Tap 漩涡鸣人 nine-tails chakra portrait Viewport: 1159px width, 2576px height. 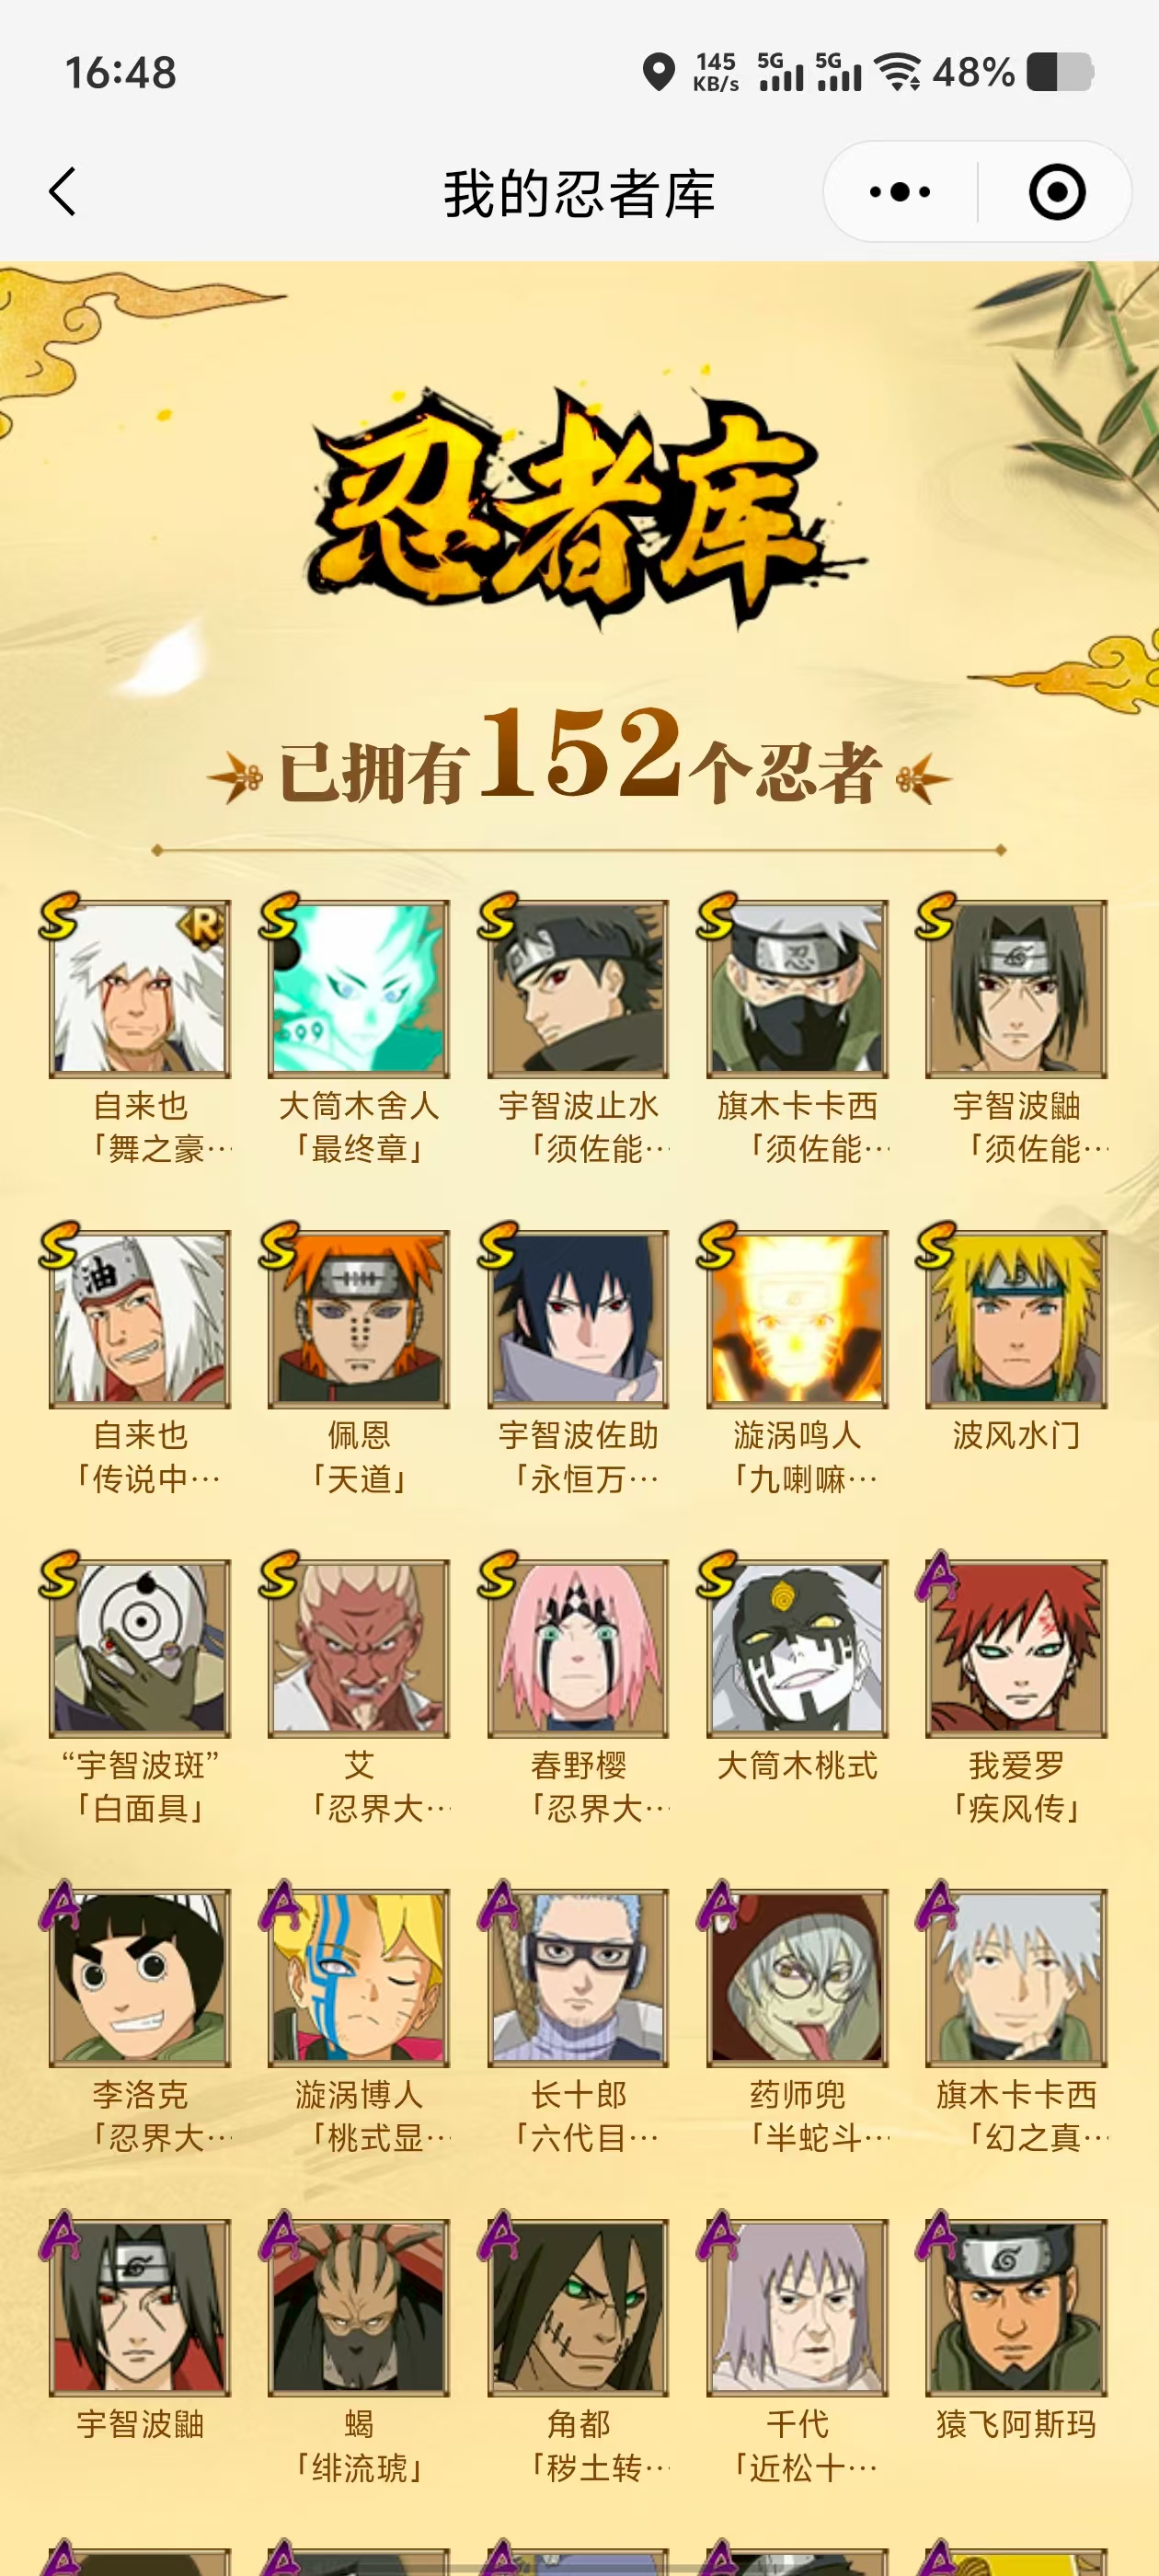click(x=797, y=1318)
